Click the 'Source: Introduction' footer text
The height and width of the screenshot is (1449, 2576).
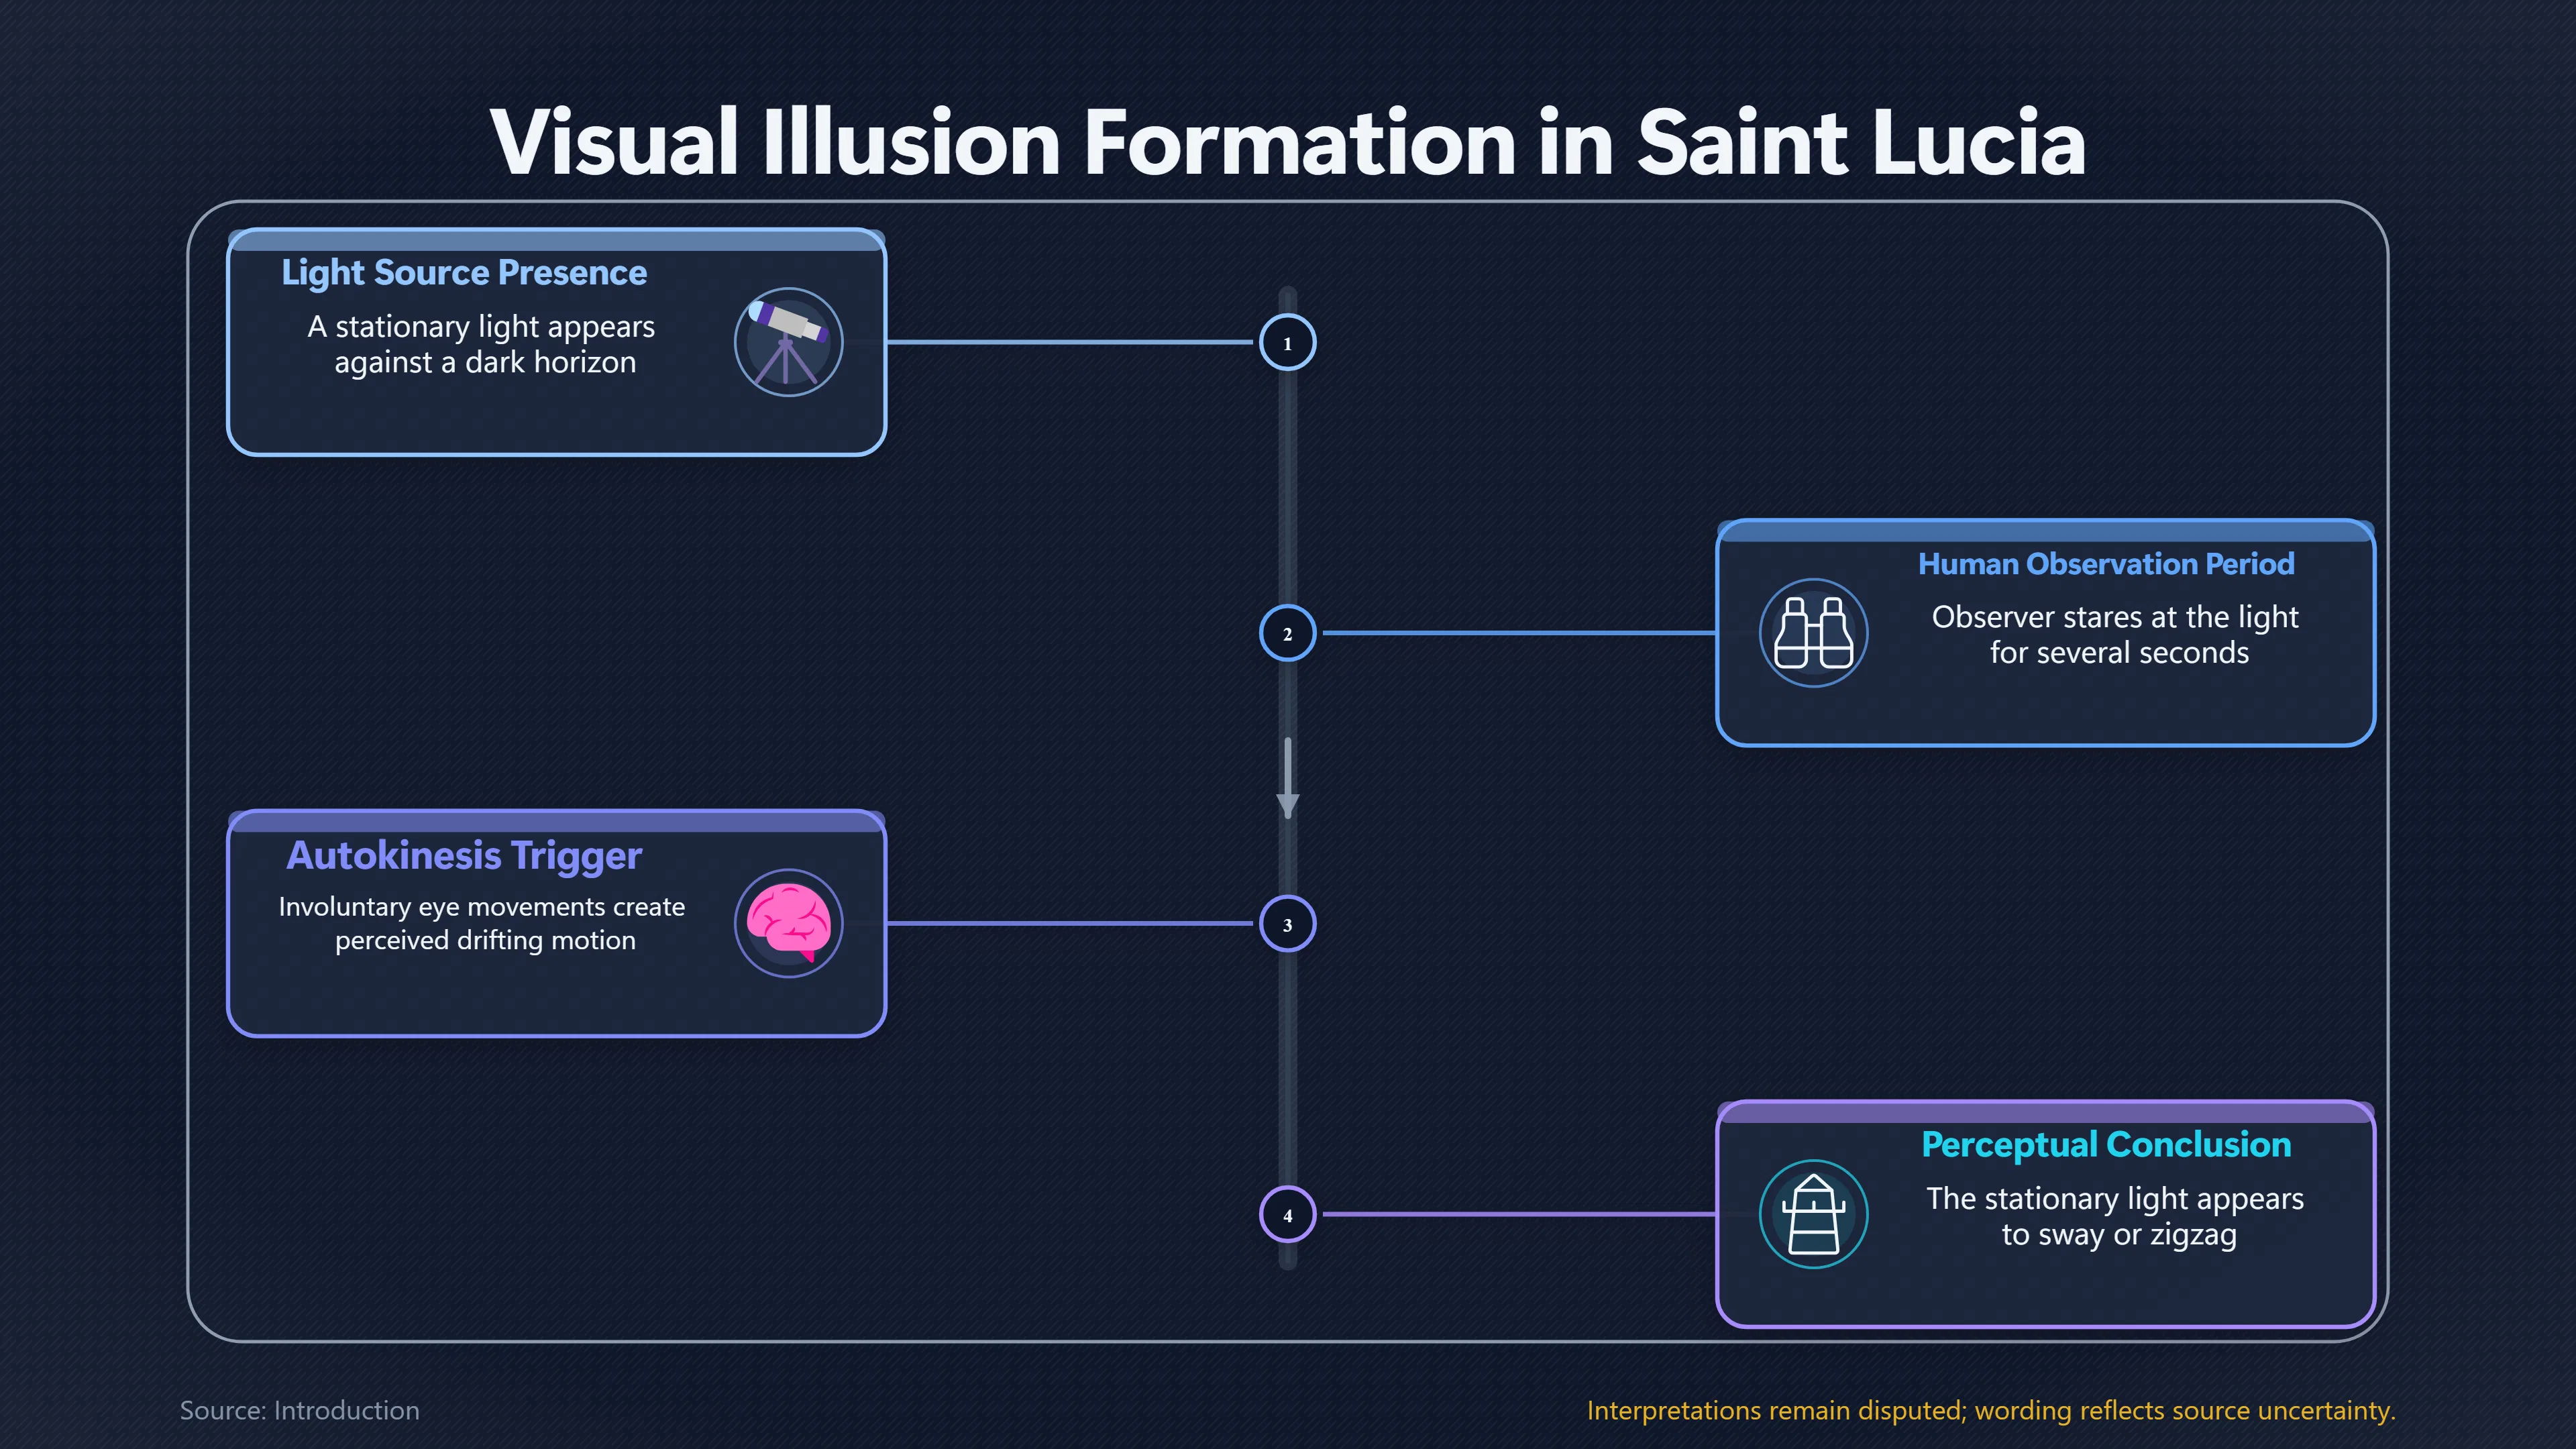[300, 1410]
